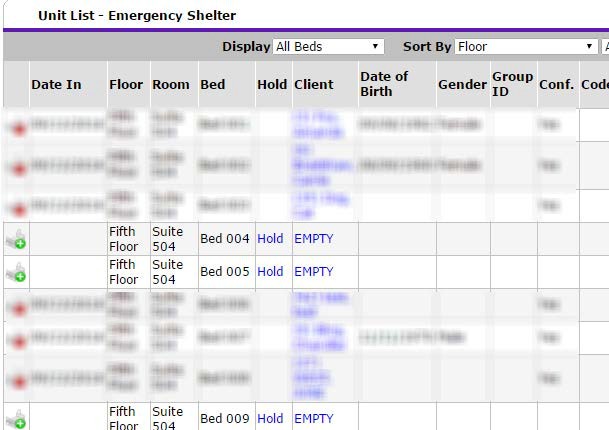This screenshot has height=430, width=609.
Task: Click Hold link for Bed 005
Action: point(270,272)
